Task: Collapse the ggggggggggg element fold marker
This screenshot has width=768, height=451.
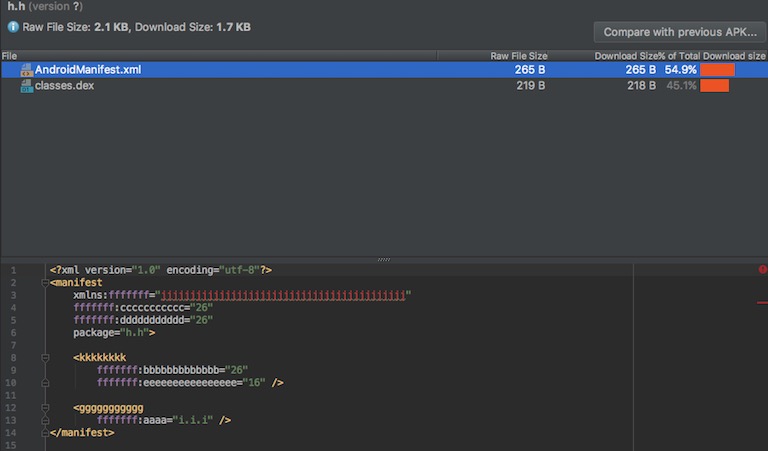Action: click(x=45, y=408)
